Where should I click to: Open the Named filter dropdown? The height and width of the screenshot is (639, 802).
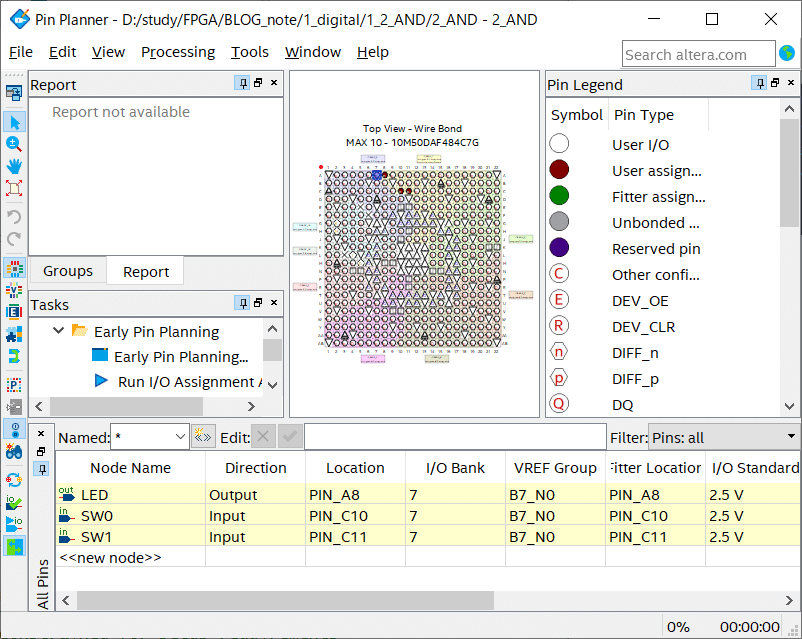[x=180, y=437]
